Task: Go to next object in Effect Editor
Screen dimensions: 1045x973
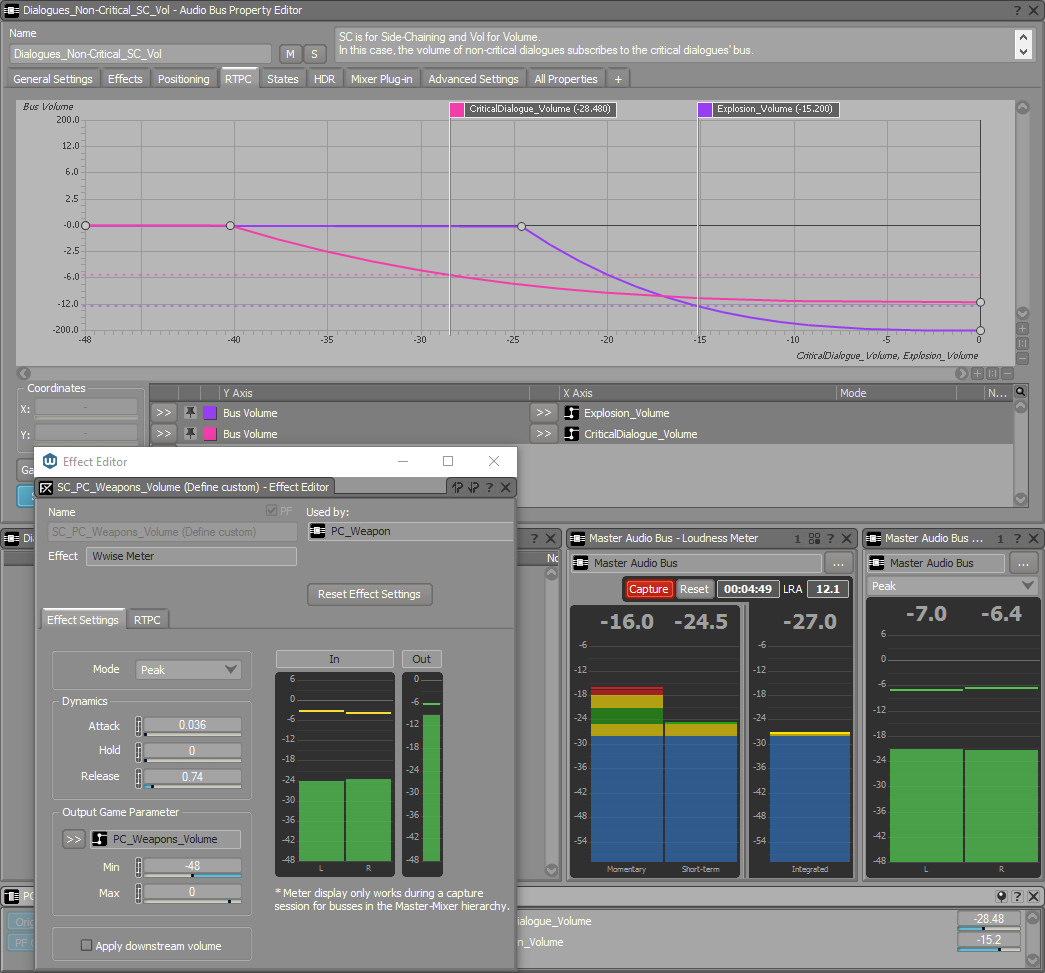Action: pos(473,487)
